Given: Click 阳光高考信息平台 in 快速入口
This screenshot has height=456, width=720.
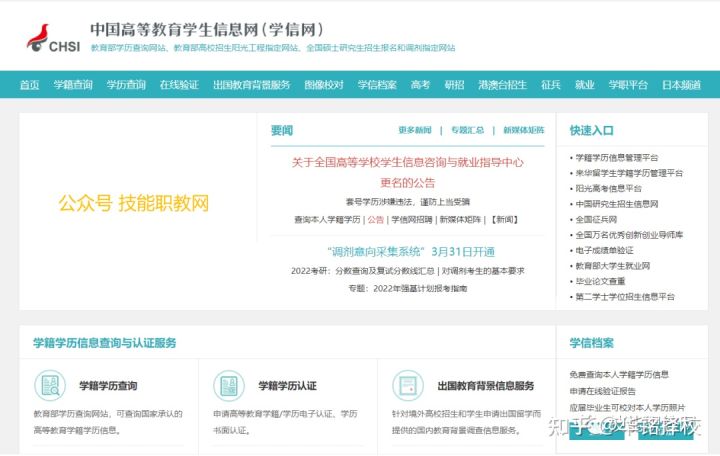Looking at the screenshot, I should coord(608,188).
